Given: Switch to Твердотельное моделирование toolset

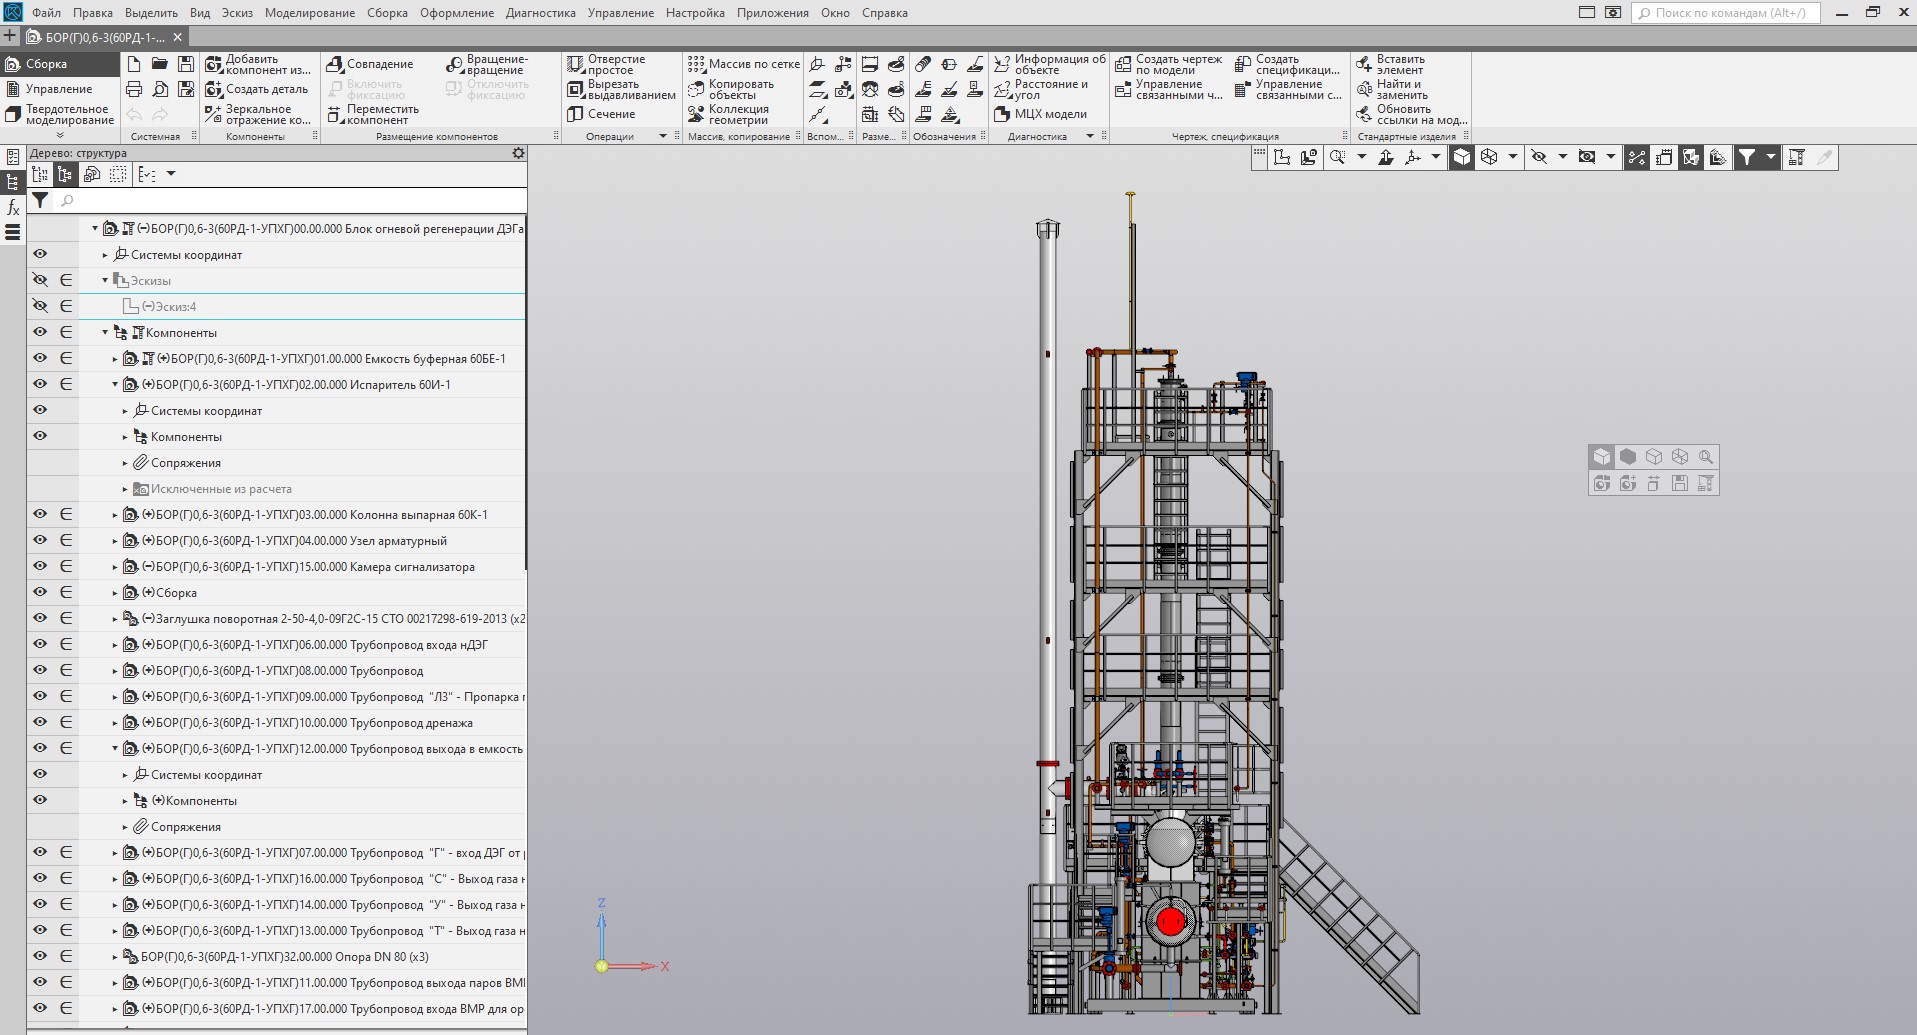Looking at the screenshot, I should tap(68, 115).
